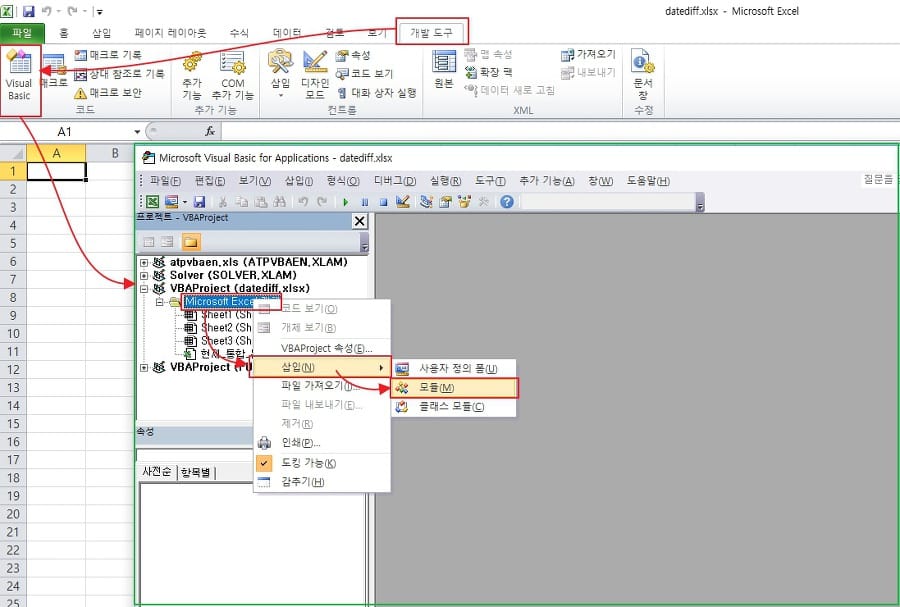Switch to the 수식 ribbon tab

239,33
